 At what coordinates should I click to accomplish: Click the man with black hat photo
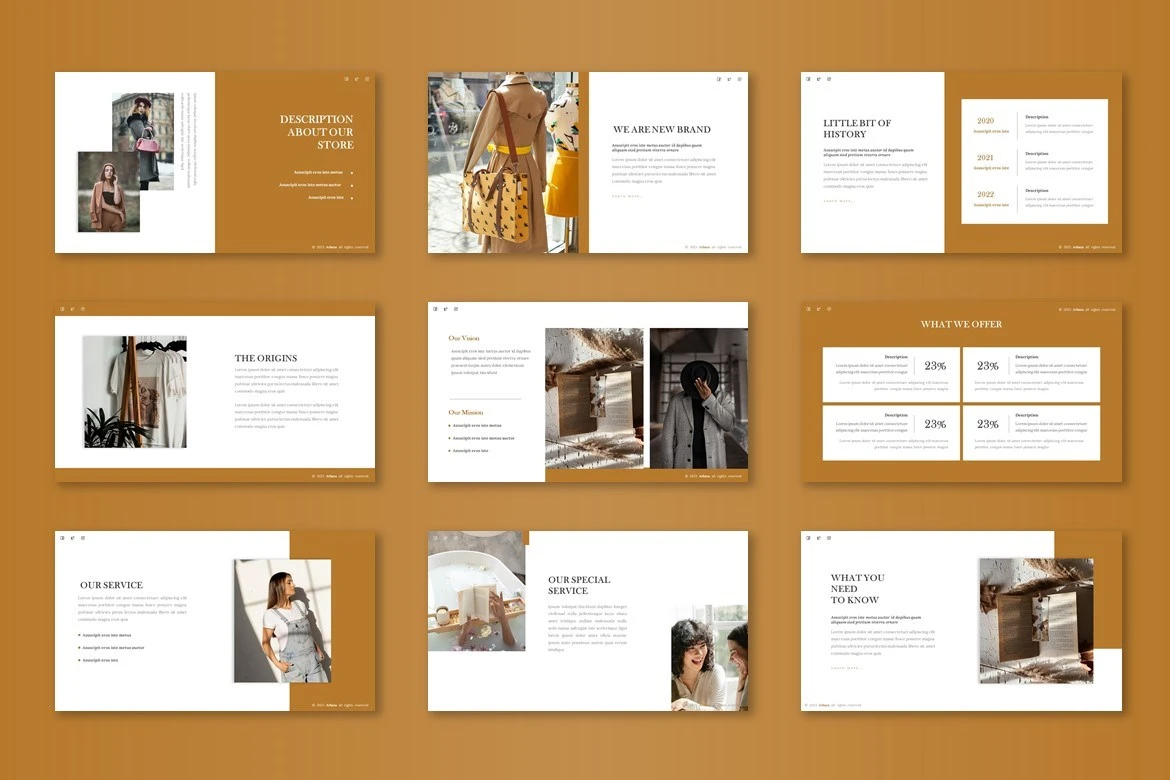coord(698,398)
